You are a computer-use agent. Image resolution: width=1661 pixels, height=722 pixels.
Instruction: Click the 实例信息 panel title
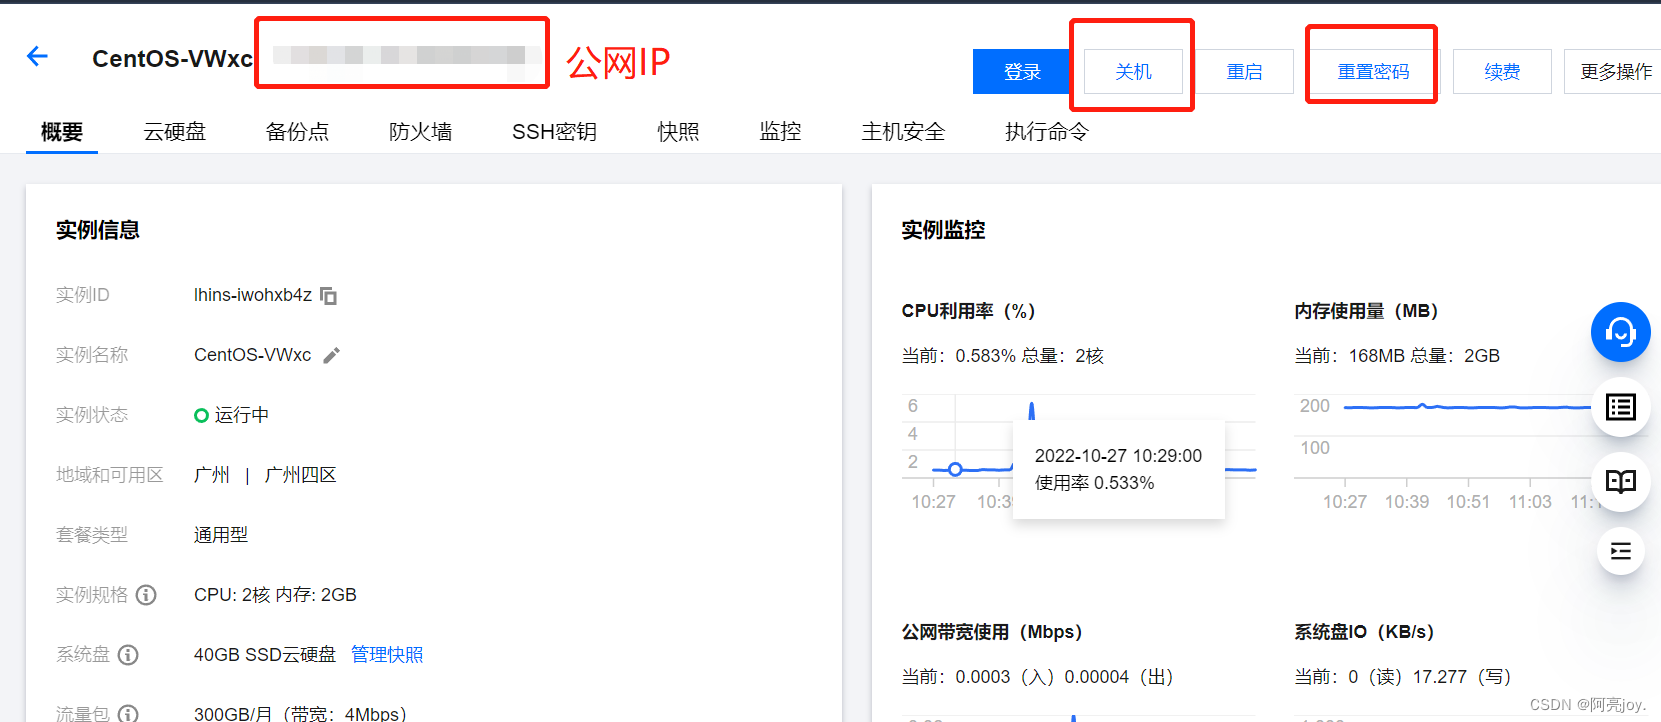(x=98, y=230)
